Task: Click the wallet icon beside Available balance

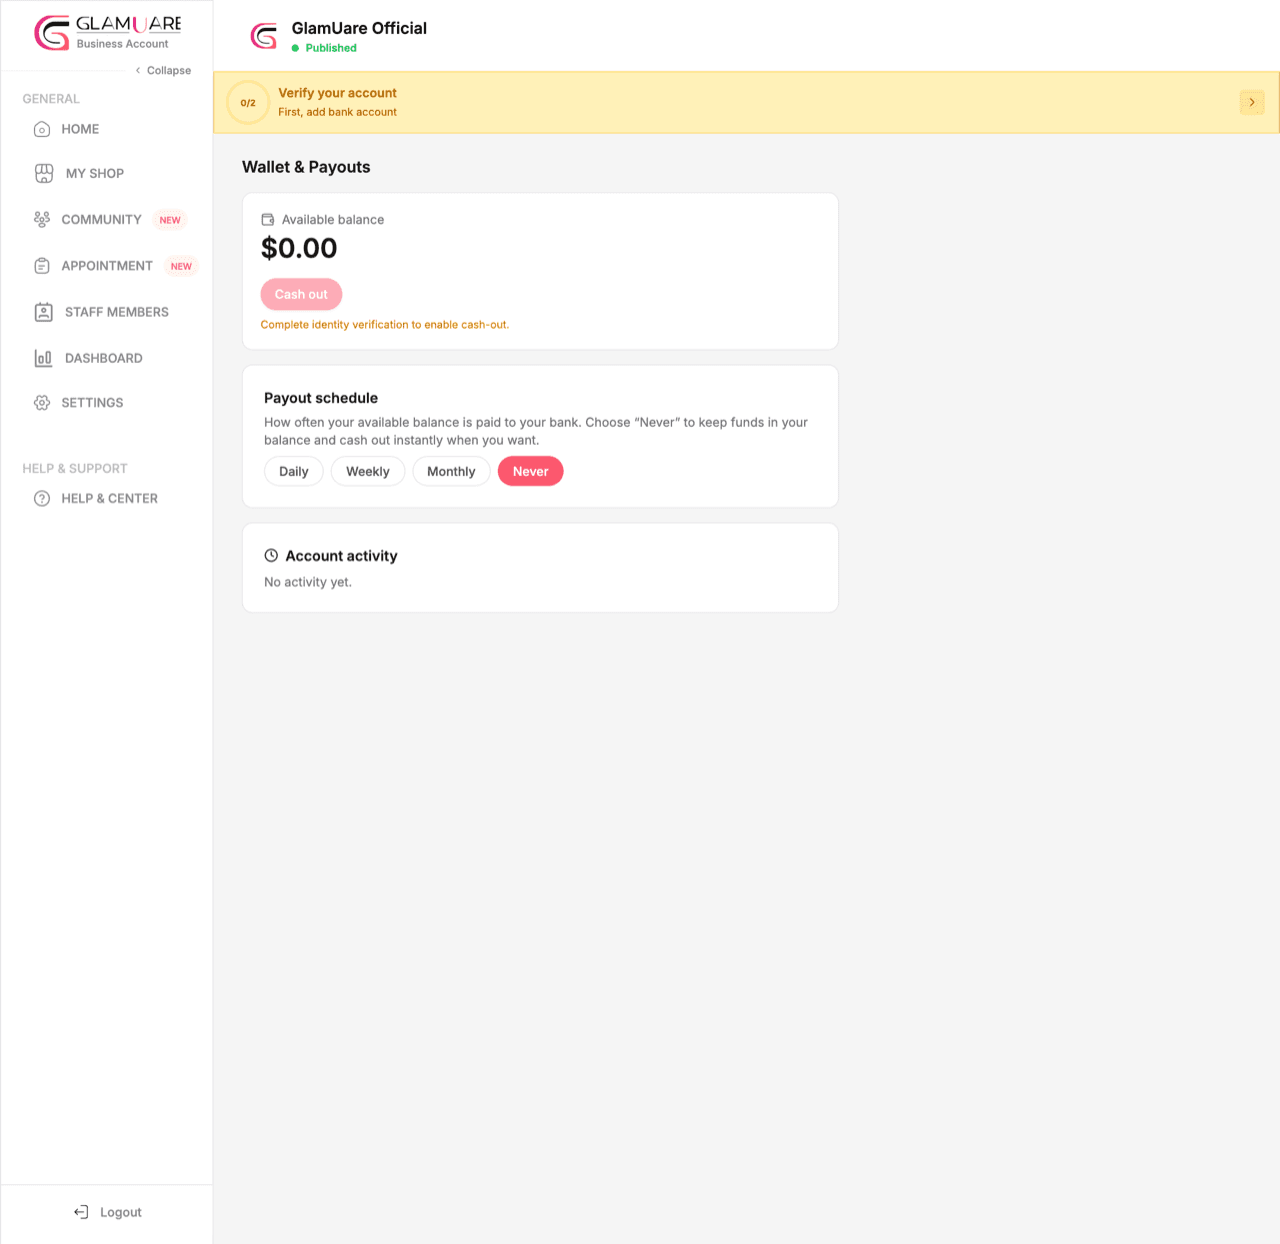Action: (268, 219)
